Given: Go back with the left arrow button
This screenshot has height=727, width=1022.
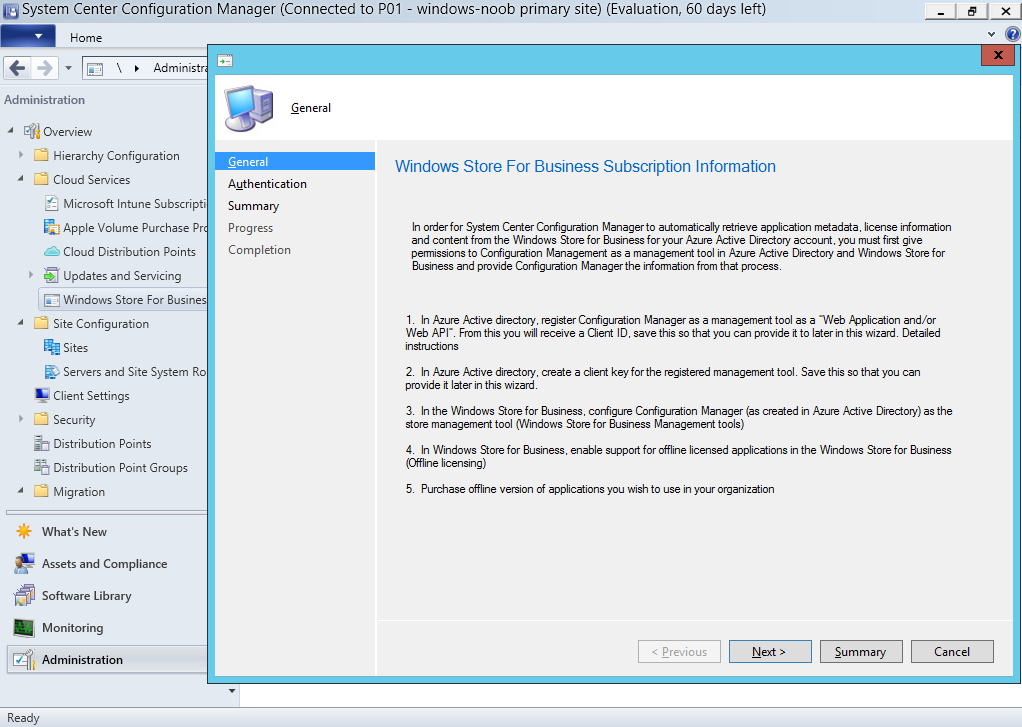Looking at the screenshot, I should tap(18, 68).
